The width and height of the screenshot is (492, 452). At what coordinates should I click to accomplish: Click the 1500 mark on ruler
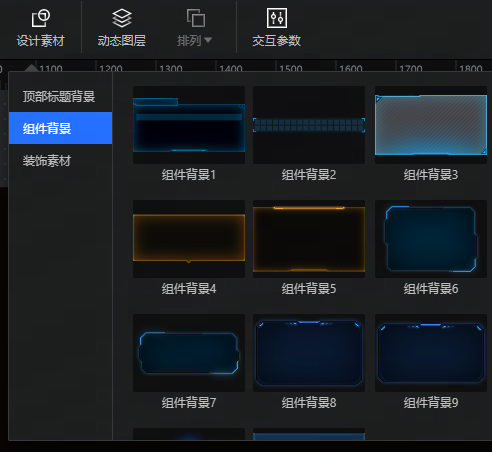(291, 68)
